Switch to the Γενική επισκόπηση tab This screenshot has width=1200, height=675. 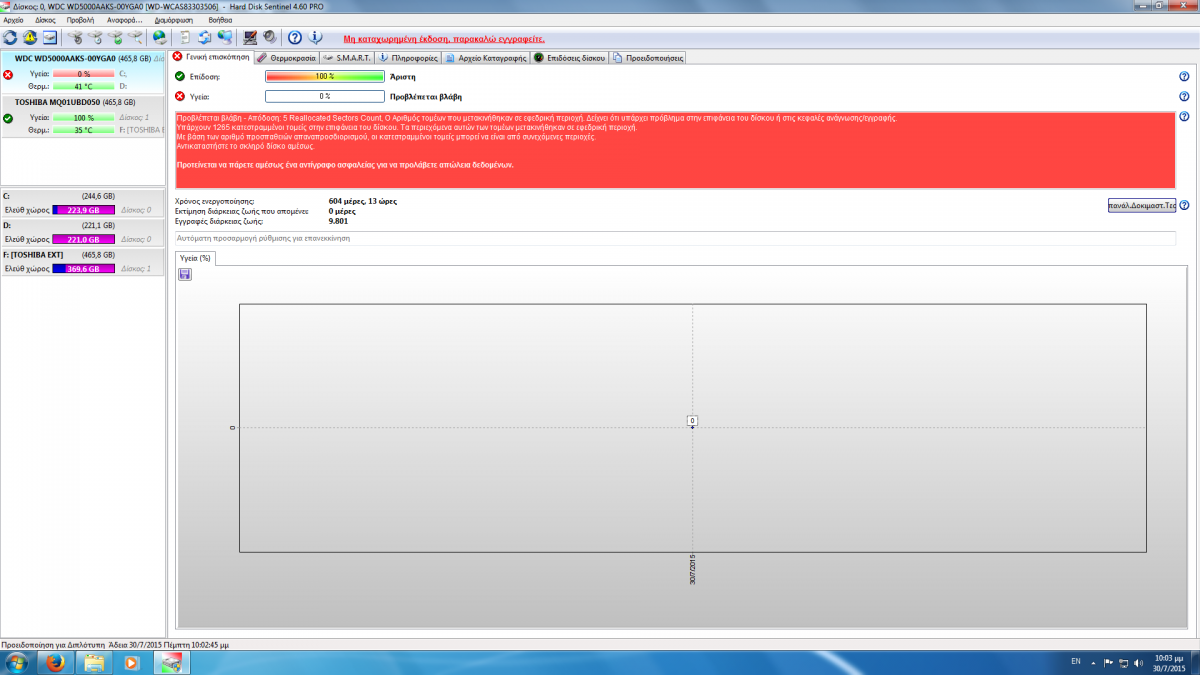[x=211, y=57]
